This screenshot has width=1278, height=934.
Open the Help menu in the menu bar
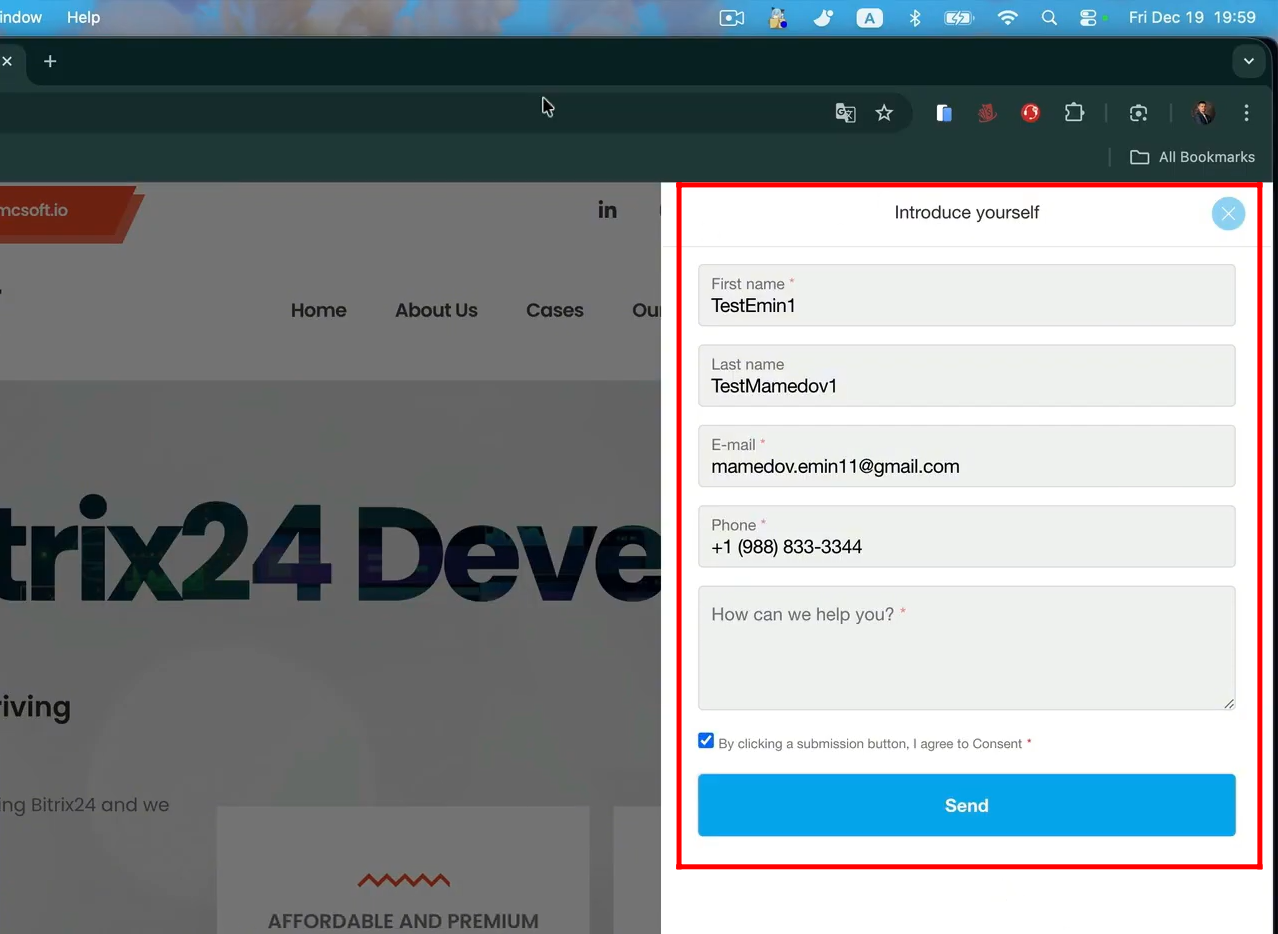pyautogui.click(x=83, y=17)
